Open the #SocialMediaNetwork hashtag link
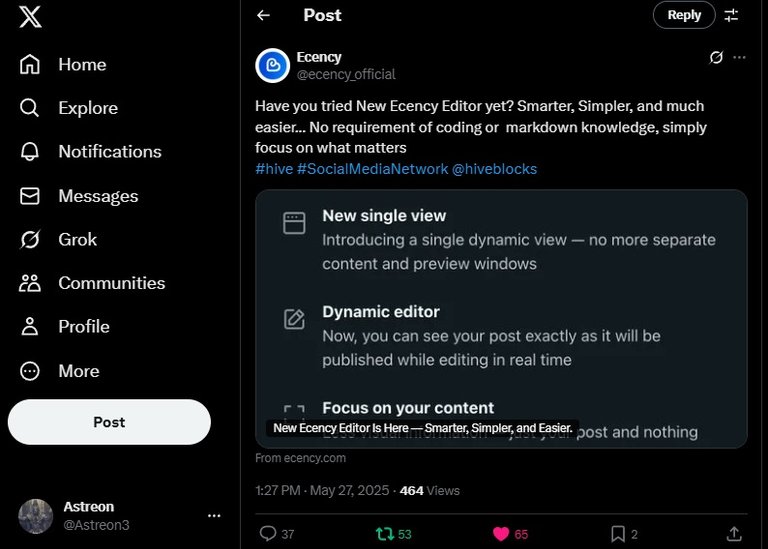768x549 pixels. tap(372, 169)
